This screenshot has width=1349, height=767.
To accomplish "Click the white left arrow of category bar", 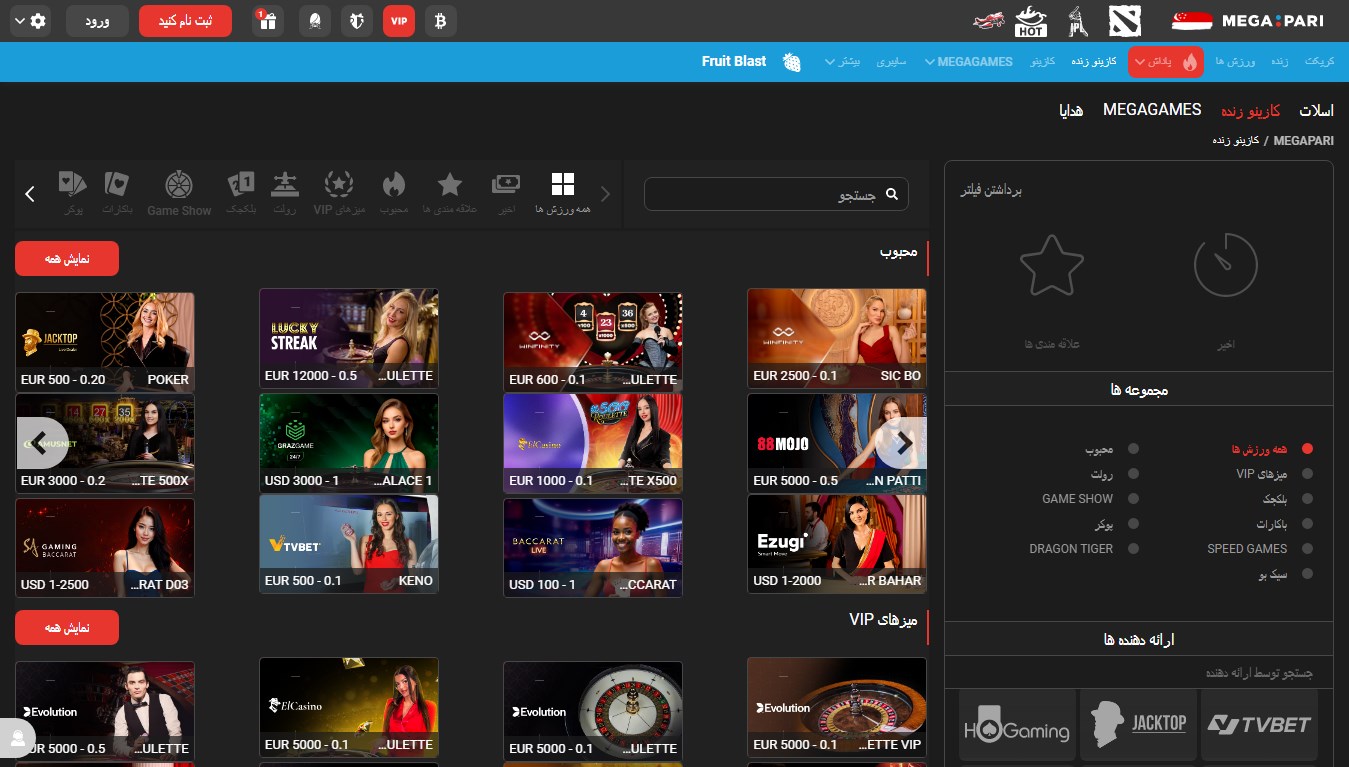I will coord(30,194).
